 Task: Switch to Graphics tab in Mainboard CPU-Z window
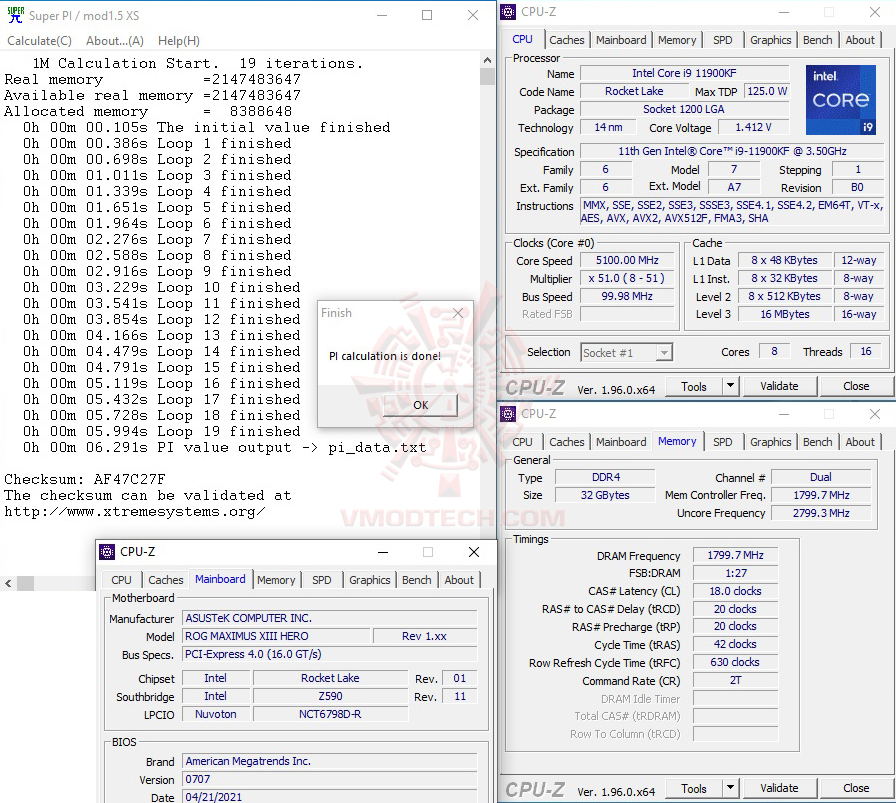tap(369, 580)
